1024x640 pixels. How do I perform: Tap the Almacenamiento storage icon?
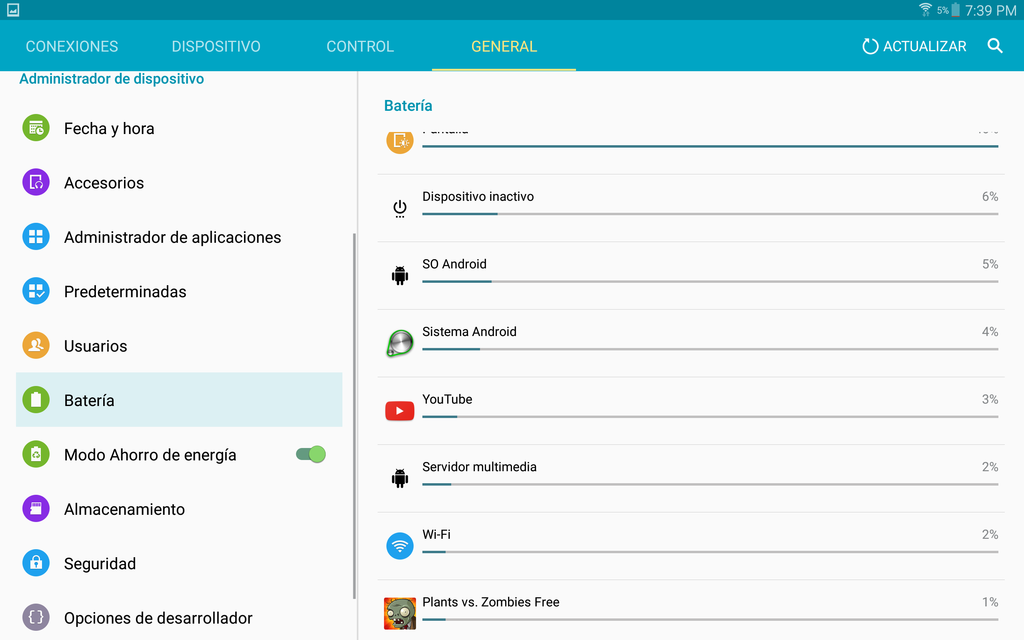coord(36,509)
